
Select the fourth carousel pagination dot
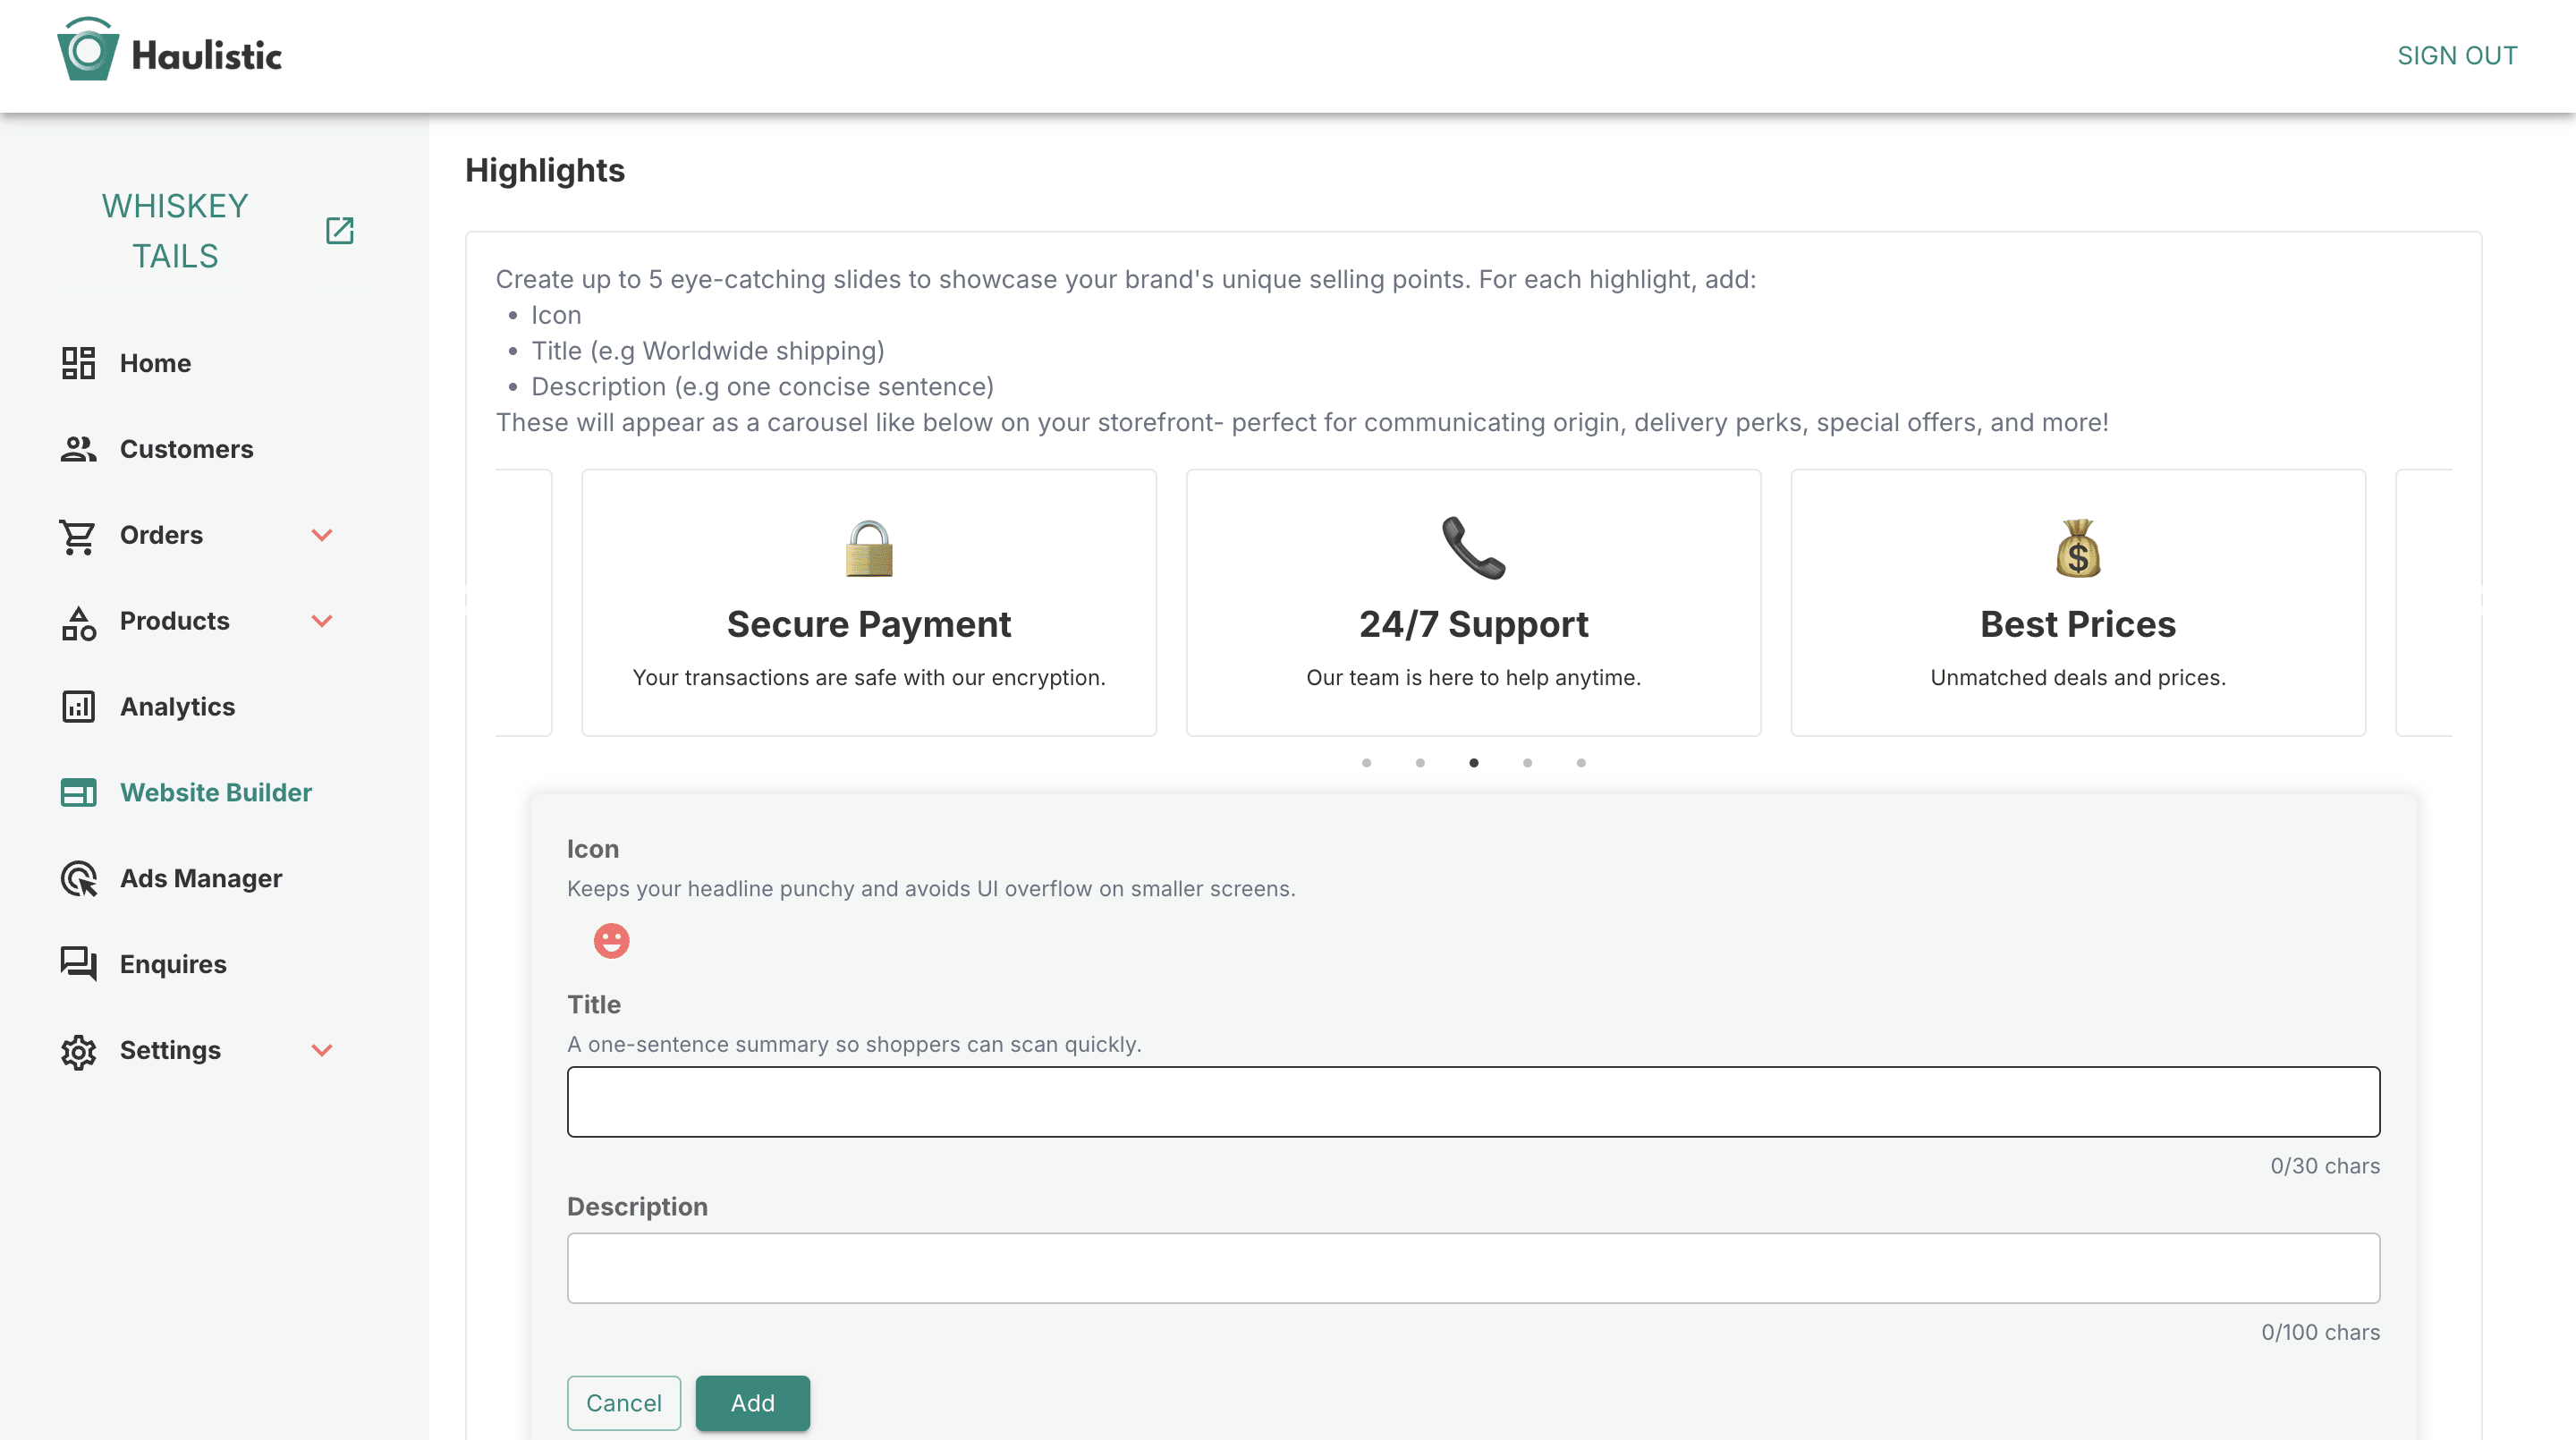(1527, 763)
